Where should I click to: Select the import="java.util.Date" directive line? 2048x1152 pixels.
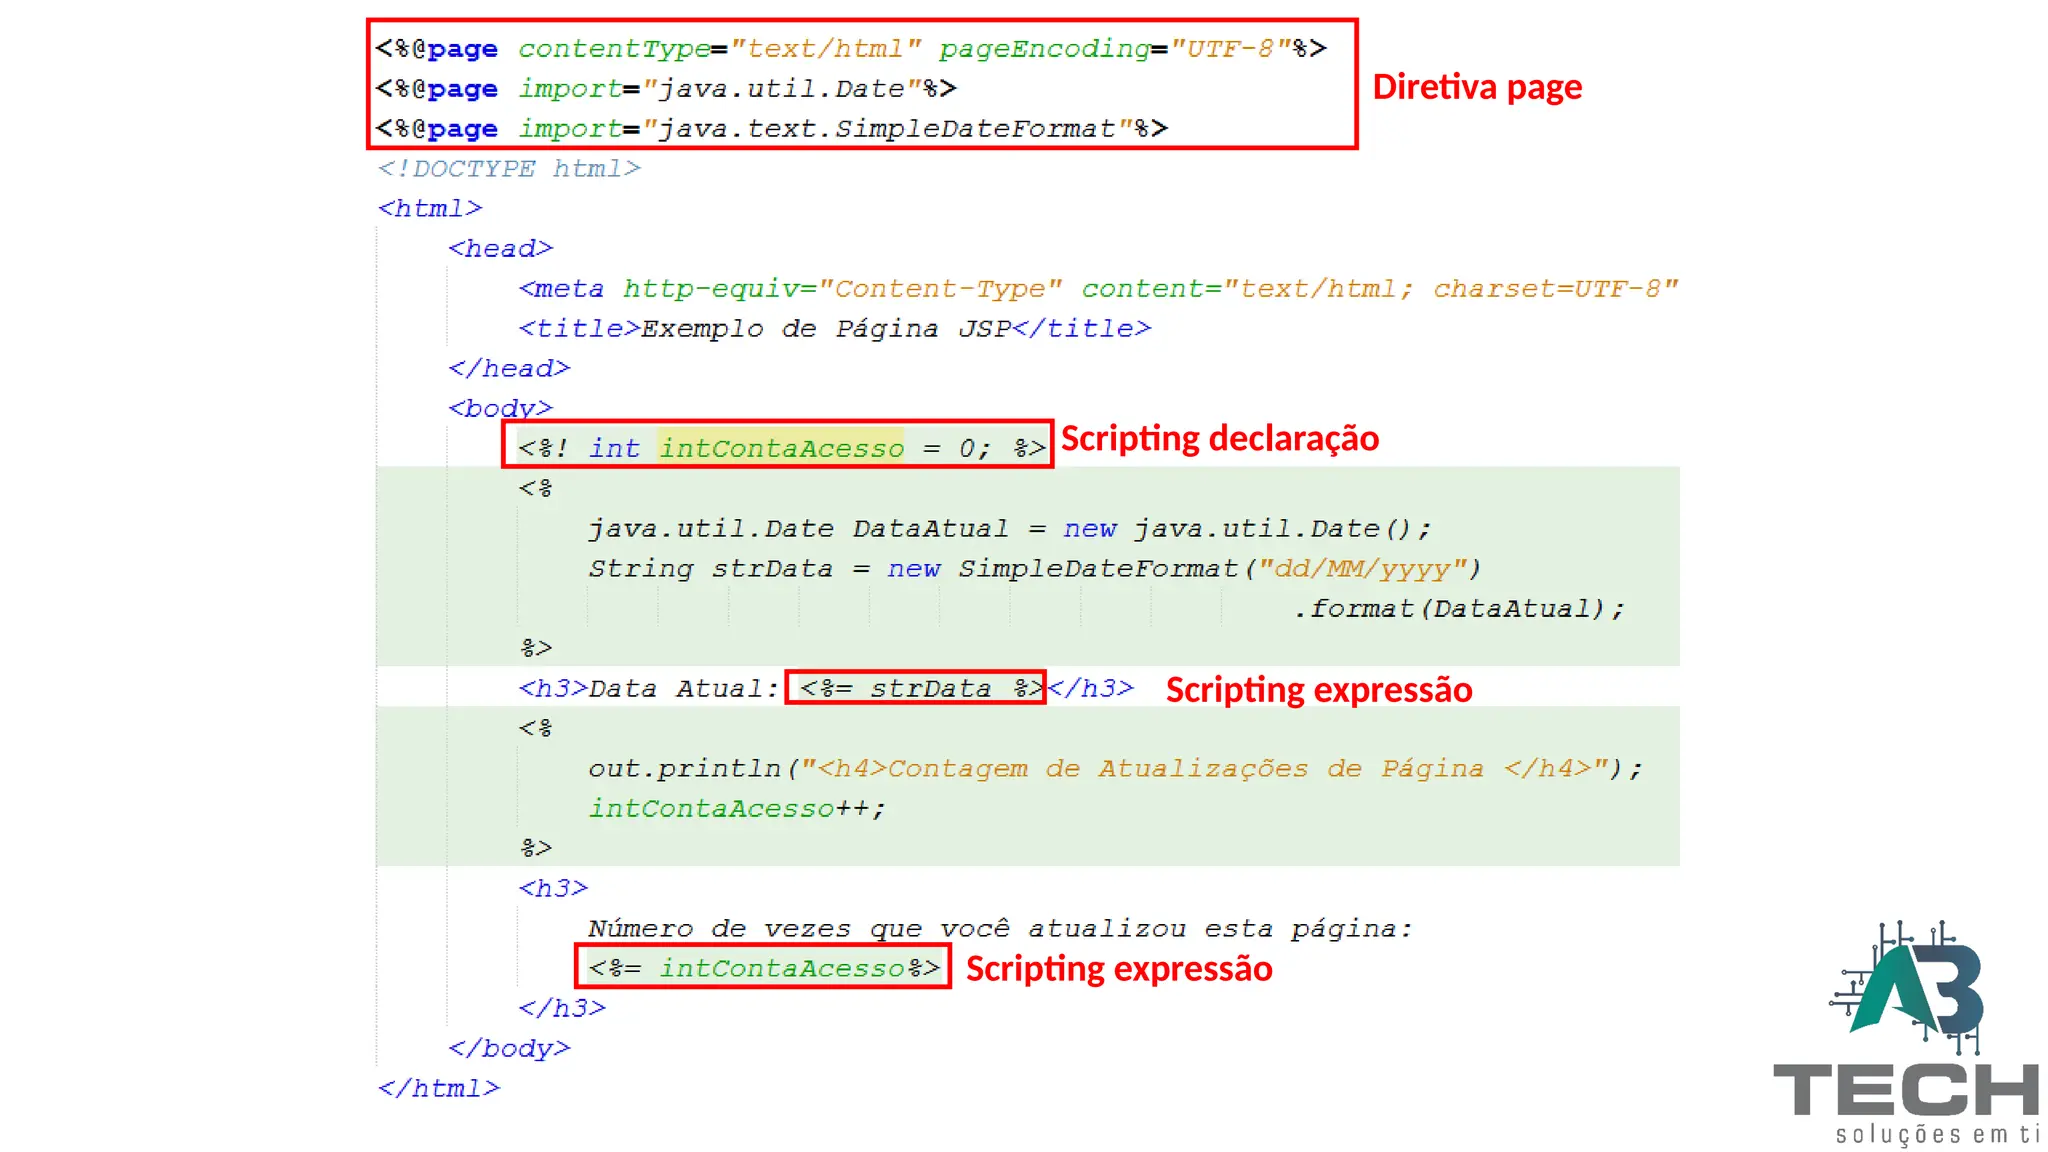click(x=666, y=89)
